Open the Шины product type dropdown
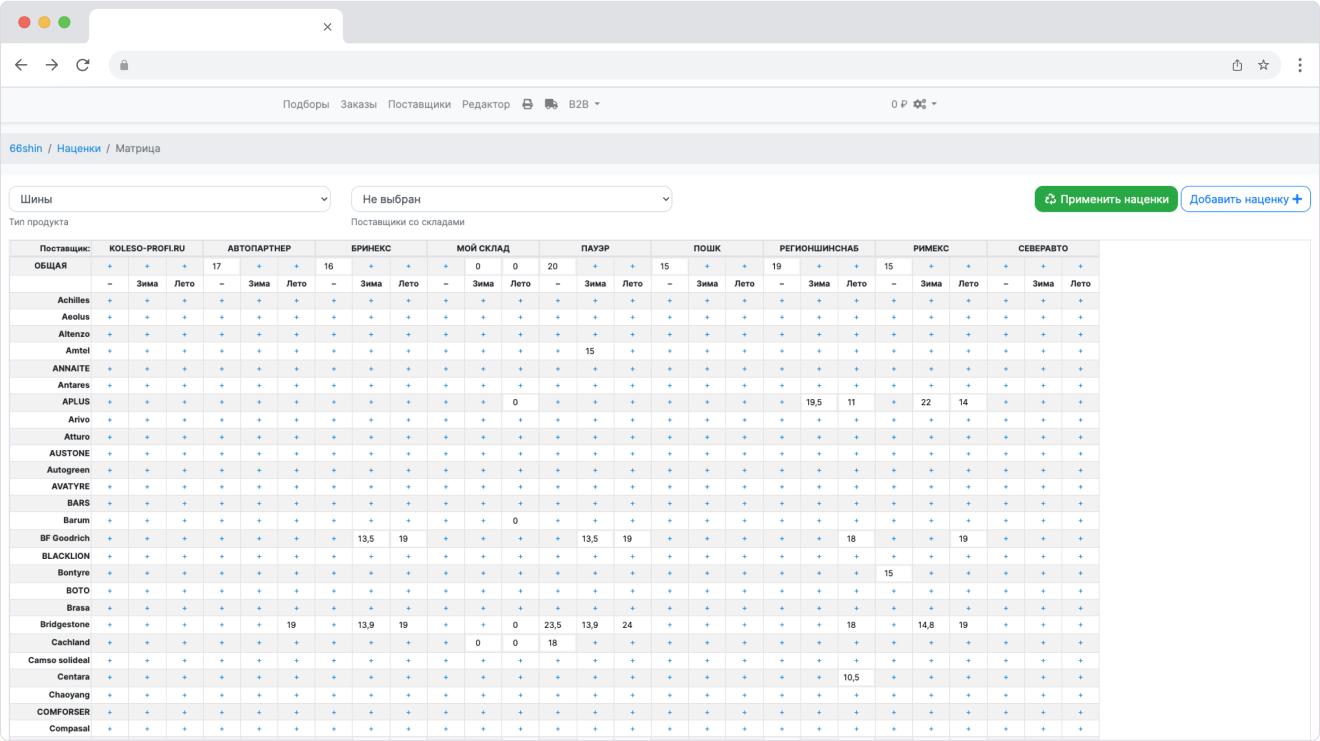This screenshot has height=741, width=1320. (170, 199)
